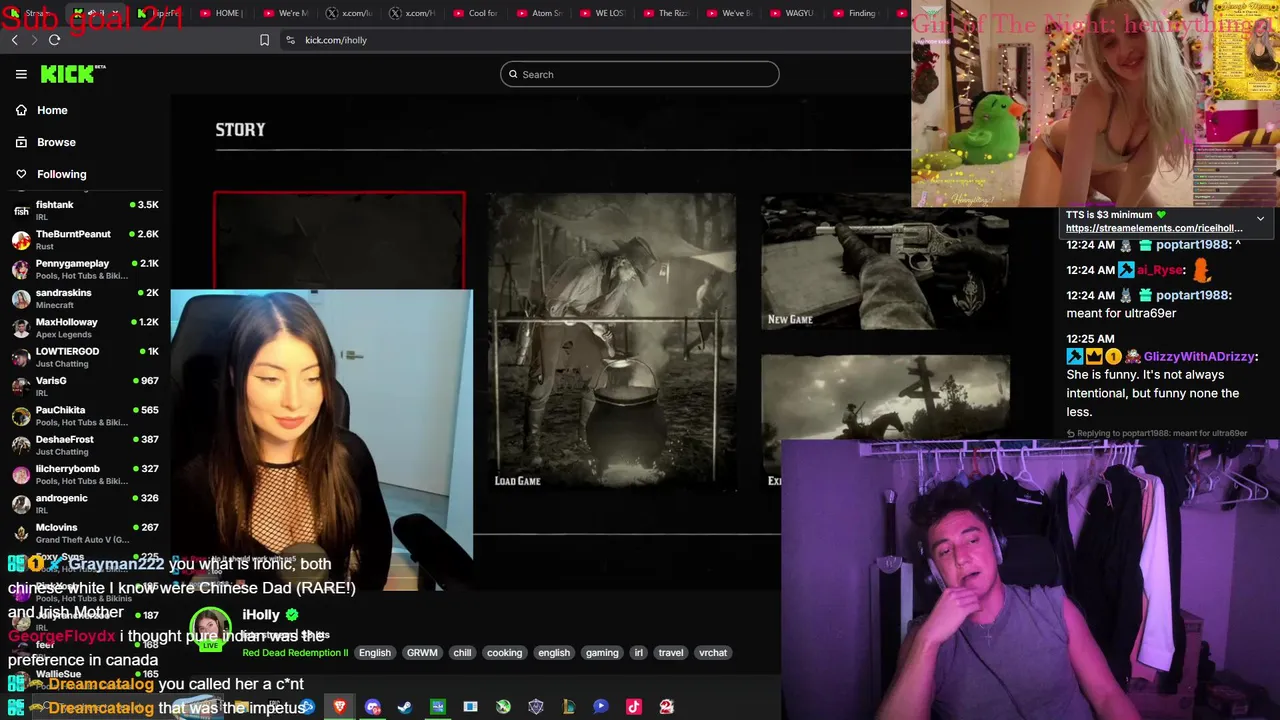Go back with browser back arrow
This screenshot has width=1280, height=720.
click(14, 40)
